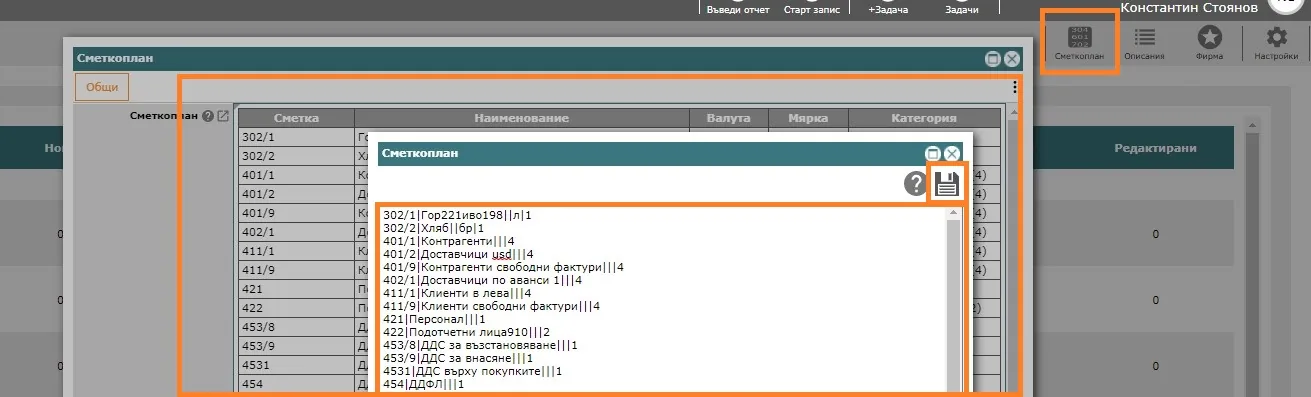Screen dimensions: 1311x397
Task: Open the Описания list icon
Action: point(1144,42)
